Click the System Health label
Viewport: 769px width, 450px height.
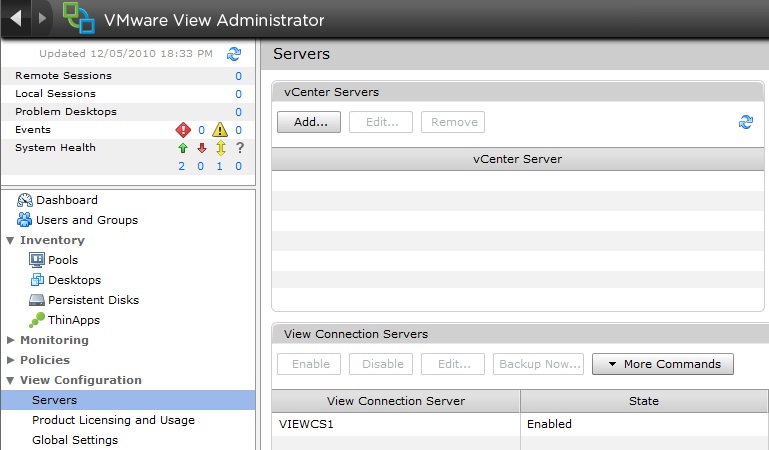pos(55,148)
